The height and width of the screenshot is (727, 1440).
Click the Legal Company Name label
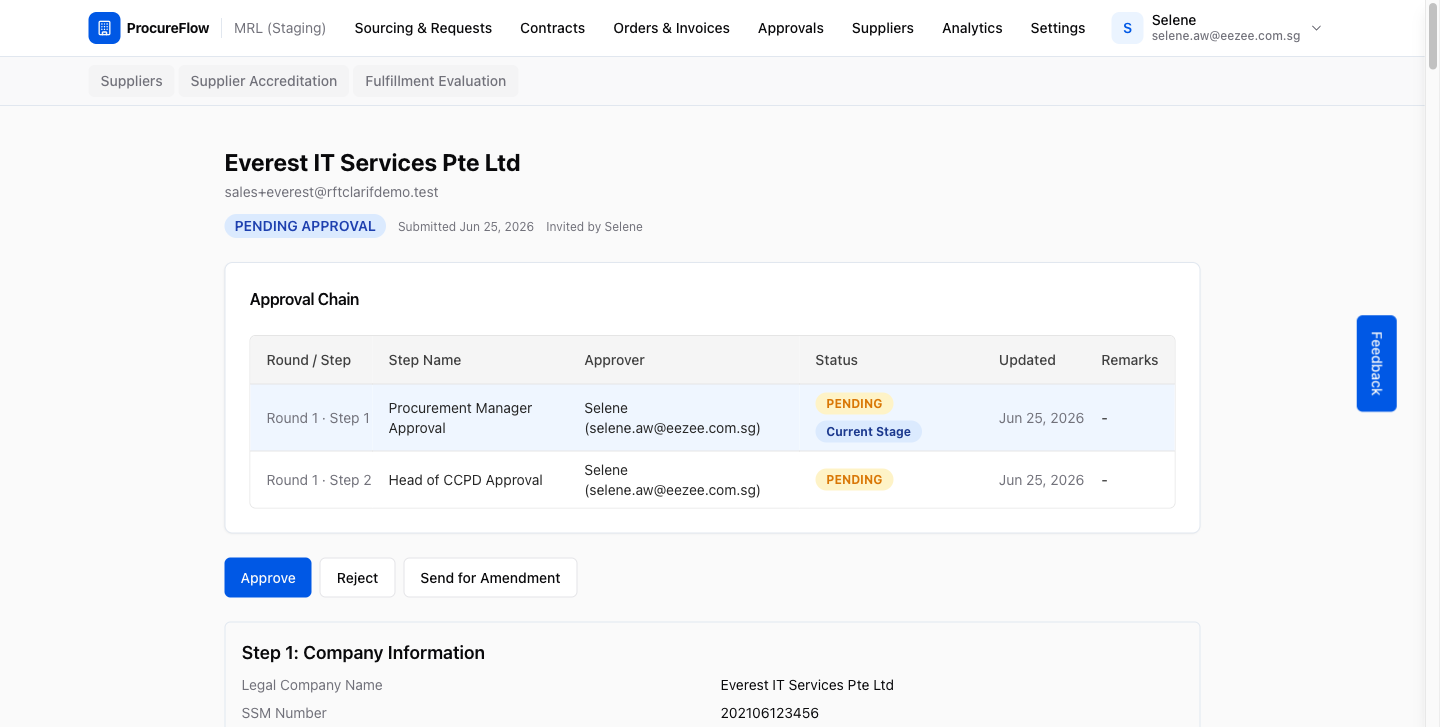point(312,685)
